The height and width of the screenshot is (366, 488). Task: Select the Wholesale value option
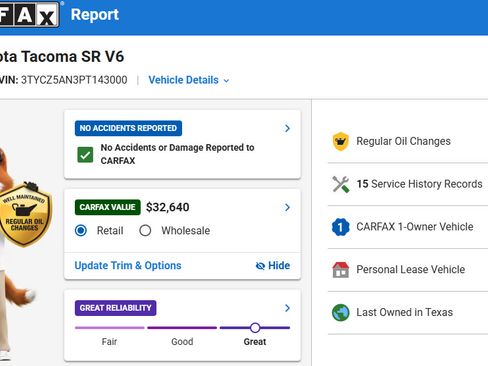pos(145,230)
